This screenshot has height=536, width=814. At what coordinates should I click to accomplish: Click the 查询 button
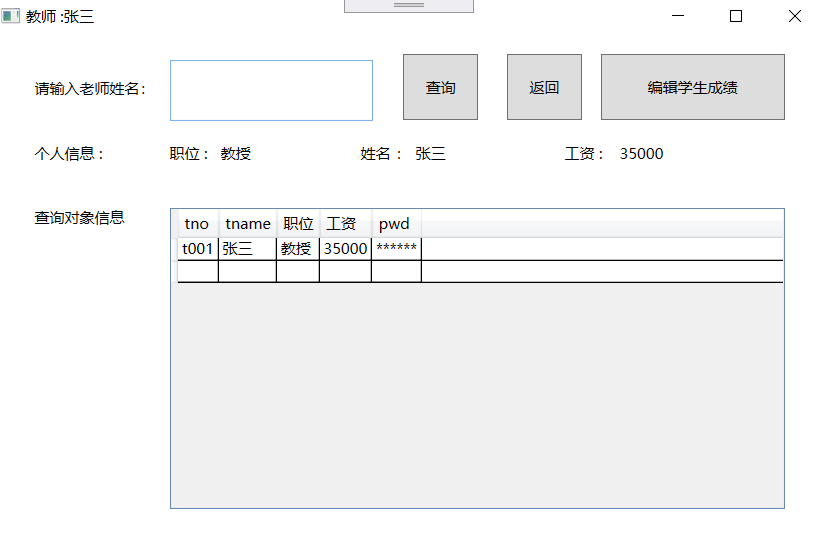point(440,87)
